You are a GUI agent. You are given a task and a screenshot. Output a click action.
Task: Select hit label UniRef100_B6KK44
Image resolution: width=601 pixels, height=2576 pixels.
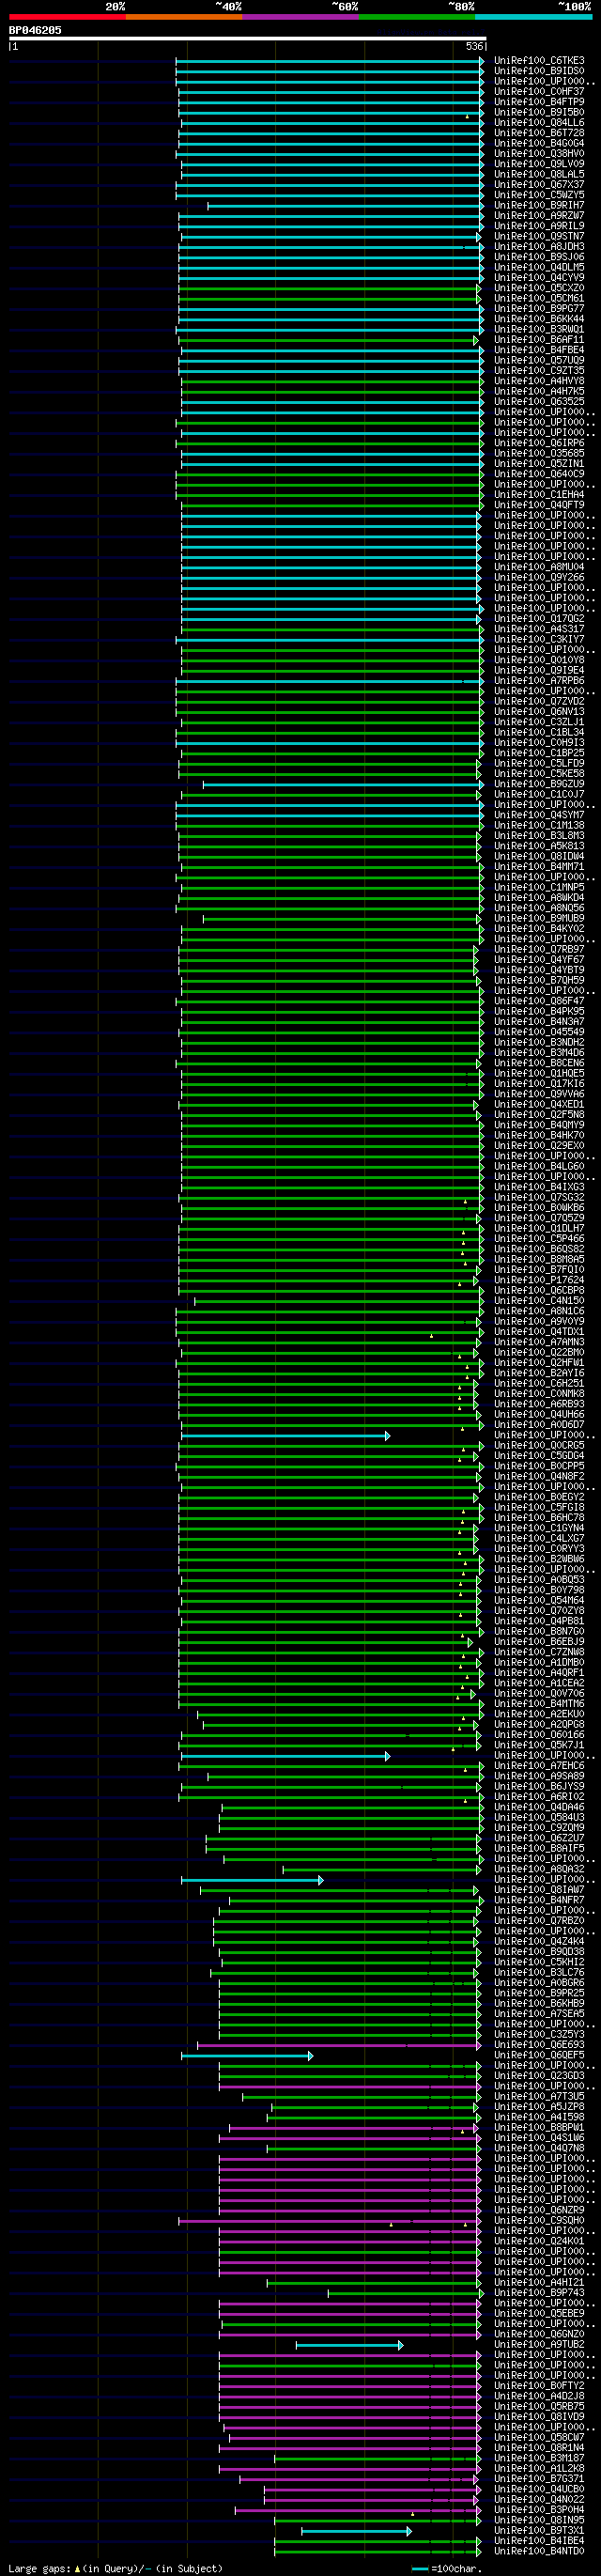539,319
